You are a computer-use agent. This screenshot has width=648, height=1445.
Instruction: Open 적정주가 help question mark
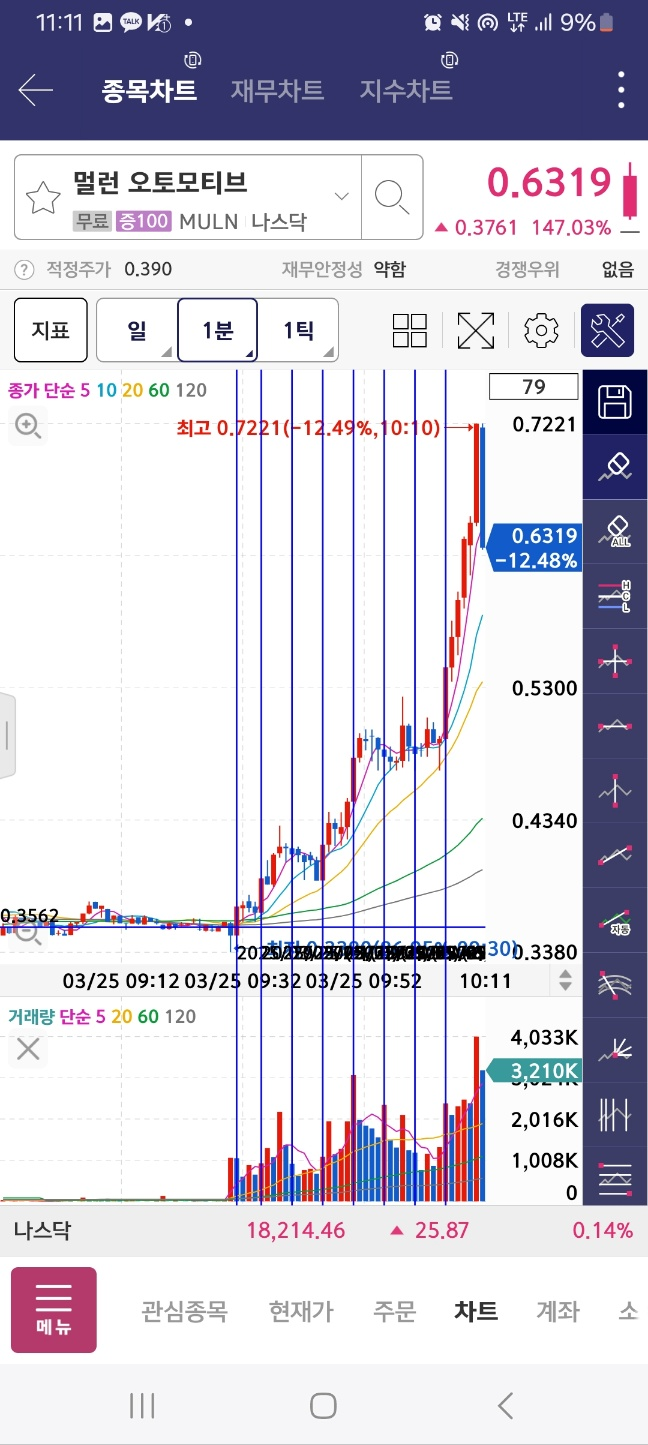click(24, 269)
